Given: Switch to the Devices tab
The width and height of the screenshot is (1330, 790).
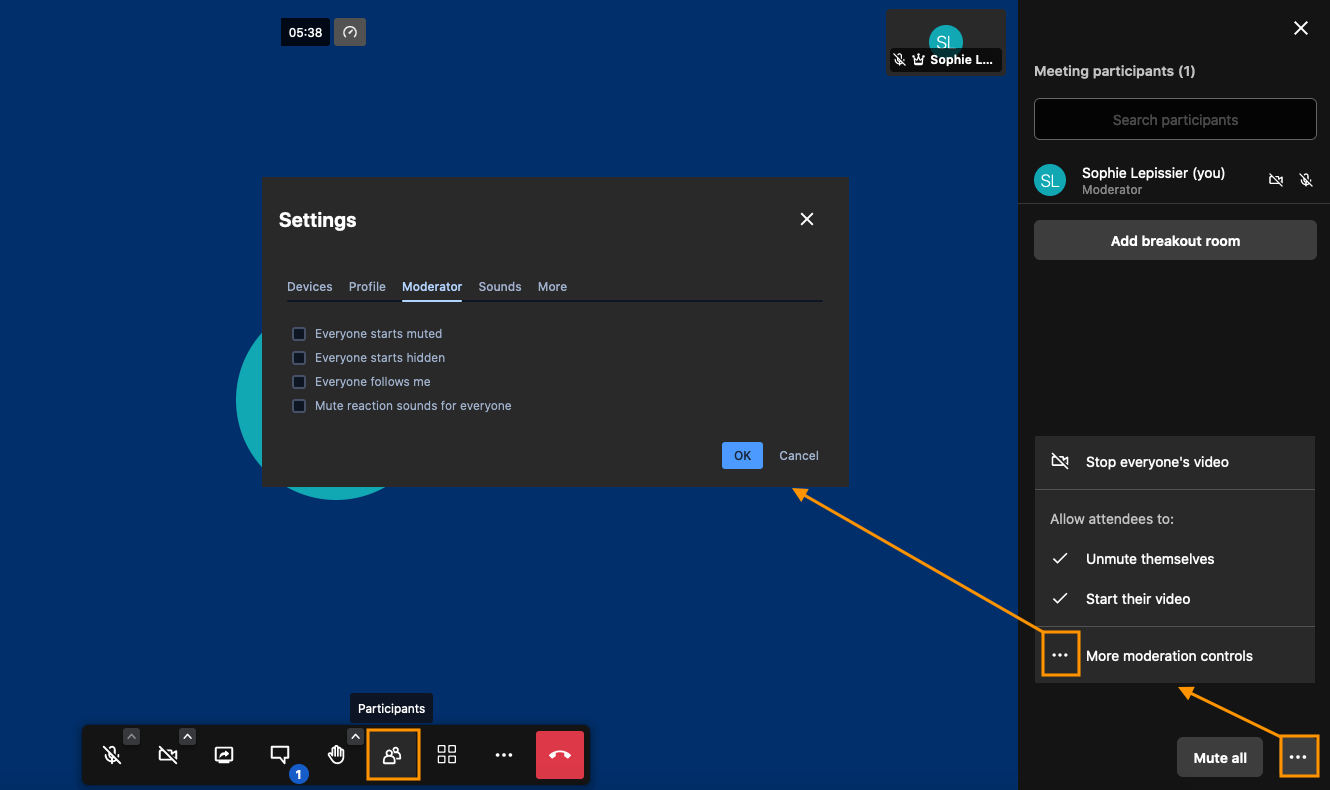Looking at the screenshot, I should (309, 287).
